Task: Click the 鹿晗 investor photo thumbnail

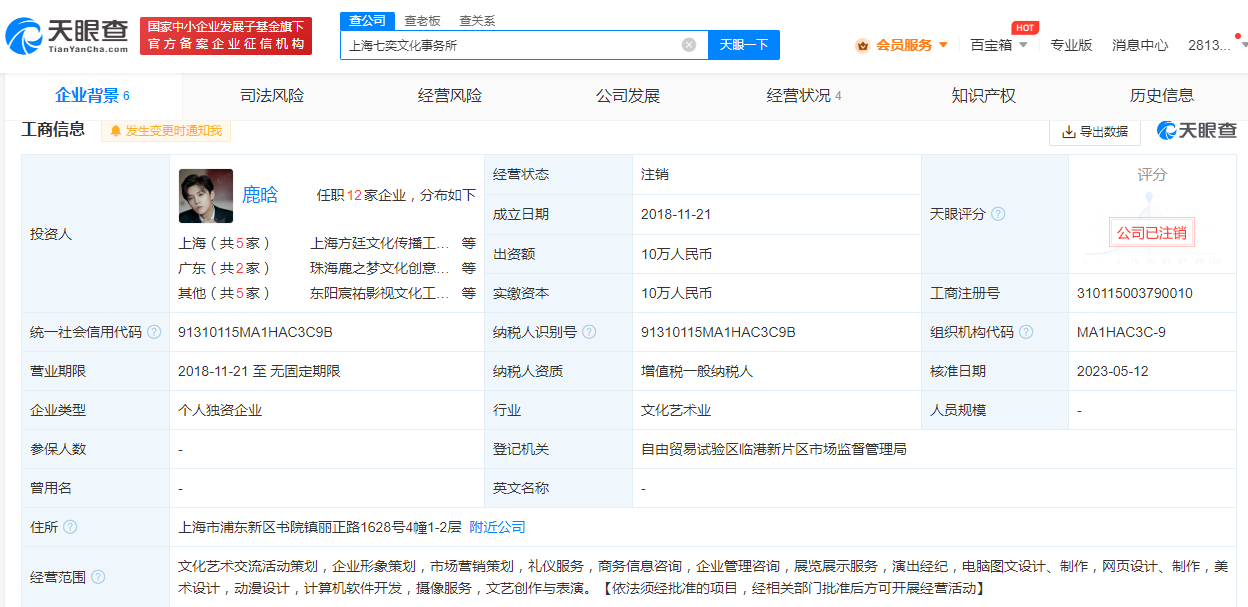Action: (206, 196)
